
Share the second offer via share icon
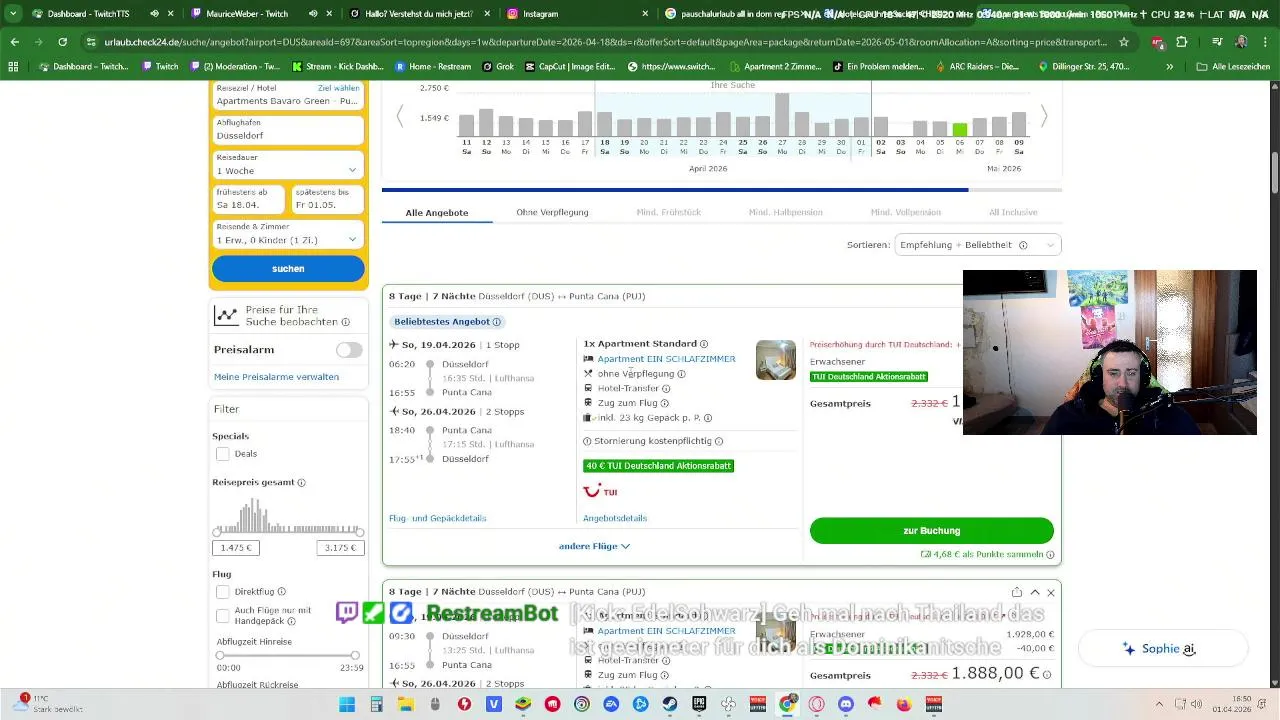pyautogui.click(x=1017, y=592)
